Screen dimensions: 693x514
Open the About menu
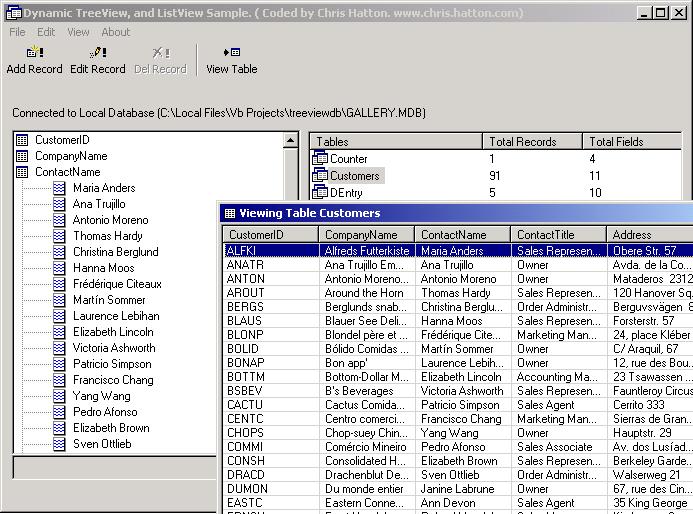coord(115,32)
